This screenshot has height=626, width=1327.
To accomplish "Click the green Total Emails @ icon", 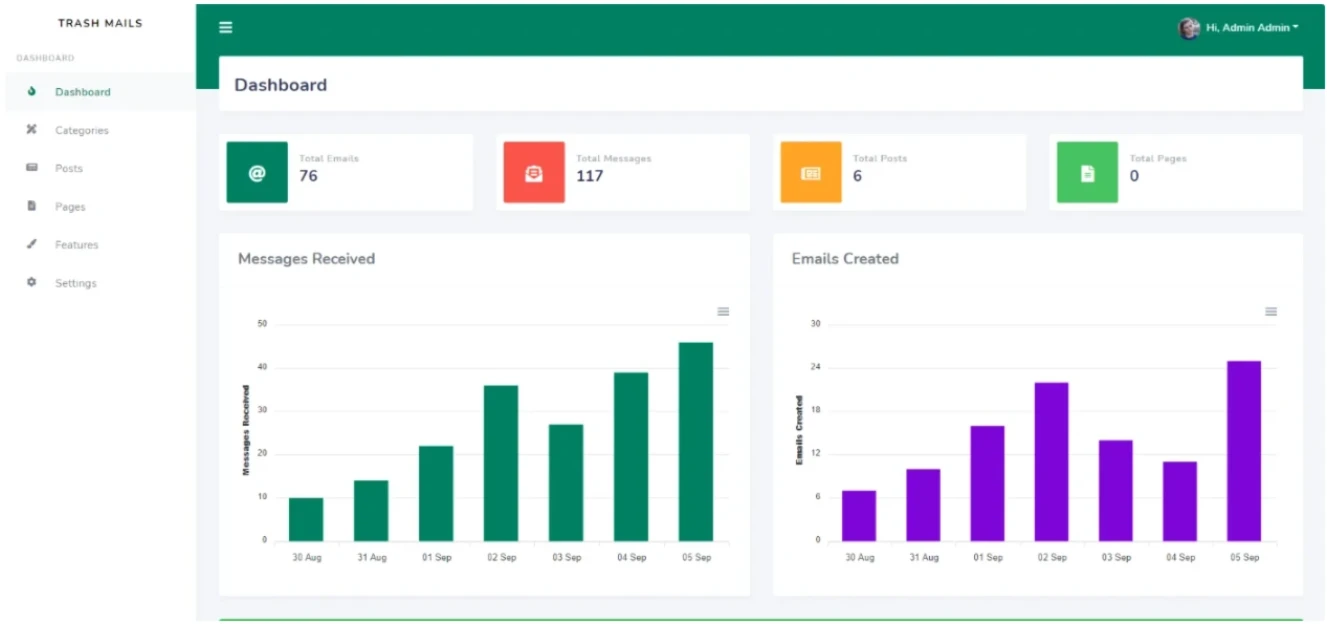I will (x=257, y=173).
